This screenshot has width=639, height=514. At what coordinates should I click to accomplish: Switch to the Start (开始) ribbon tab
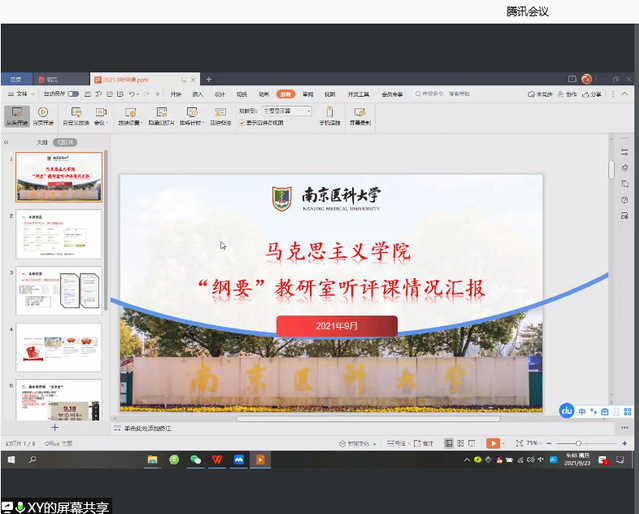point(176,94)
